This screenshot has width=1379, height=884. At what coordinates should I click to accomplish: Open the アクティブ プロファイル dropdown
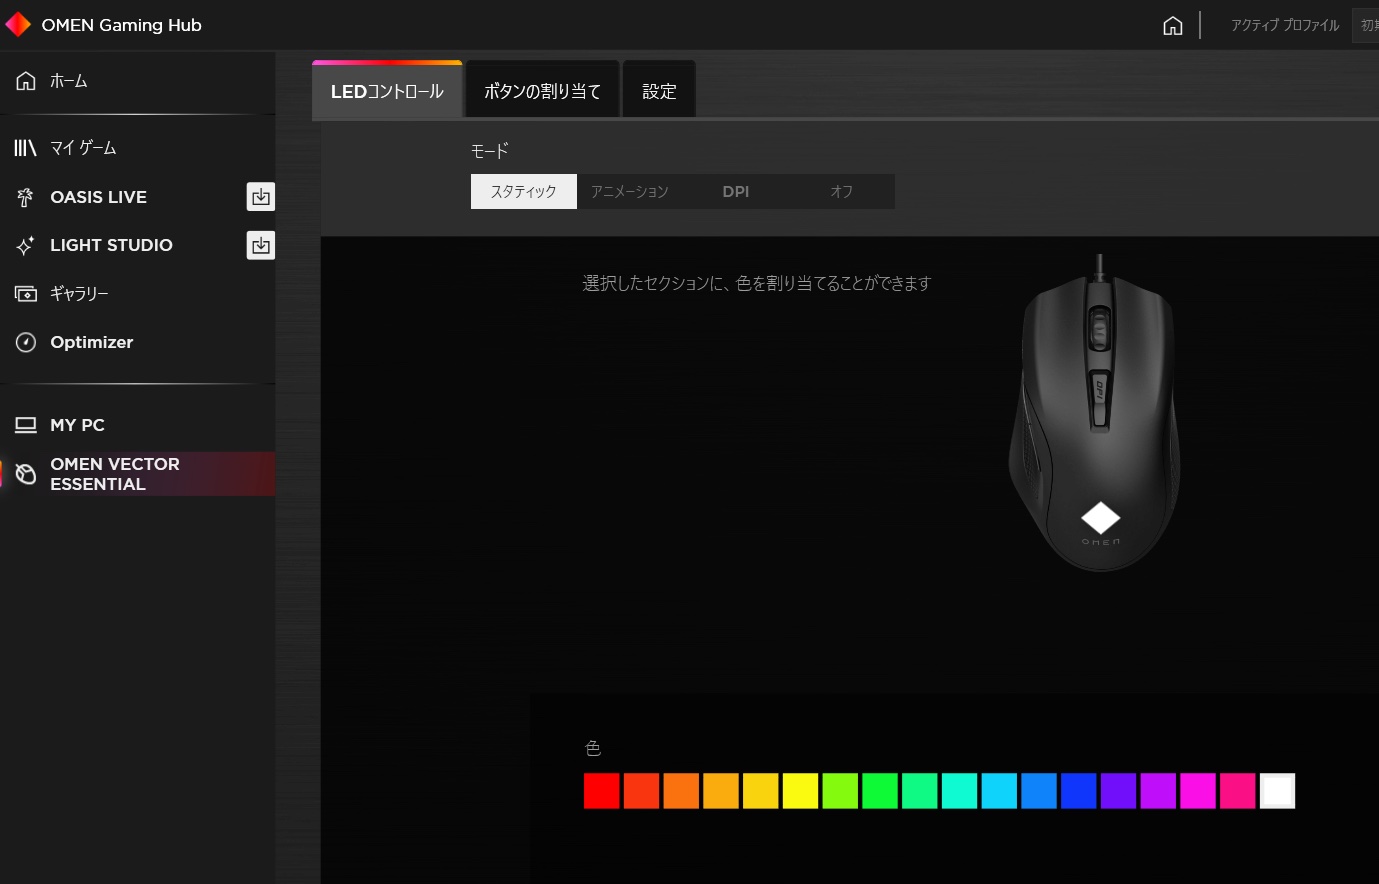[1366, 25]
